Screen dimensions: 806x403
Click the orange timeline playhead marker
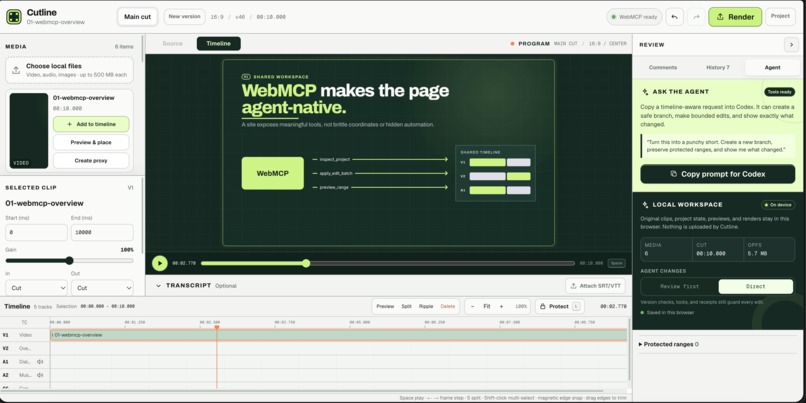(217, 327)
